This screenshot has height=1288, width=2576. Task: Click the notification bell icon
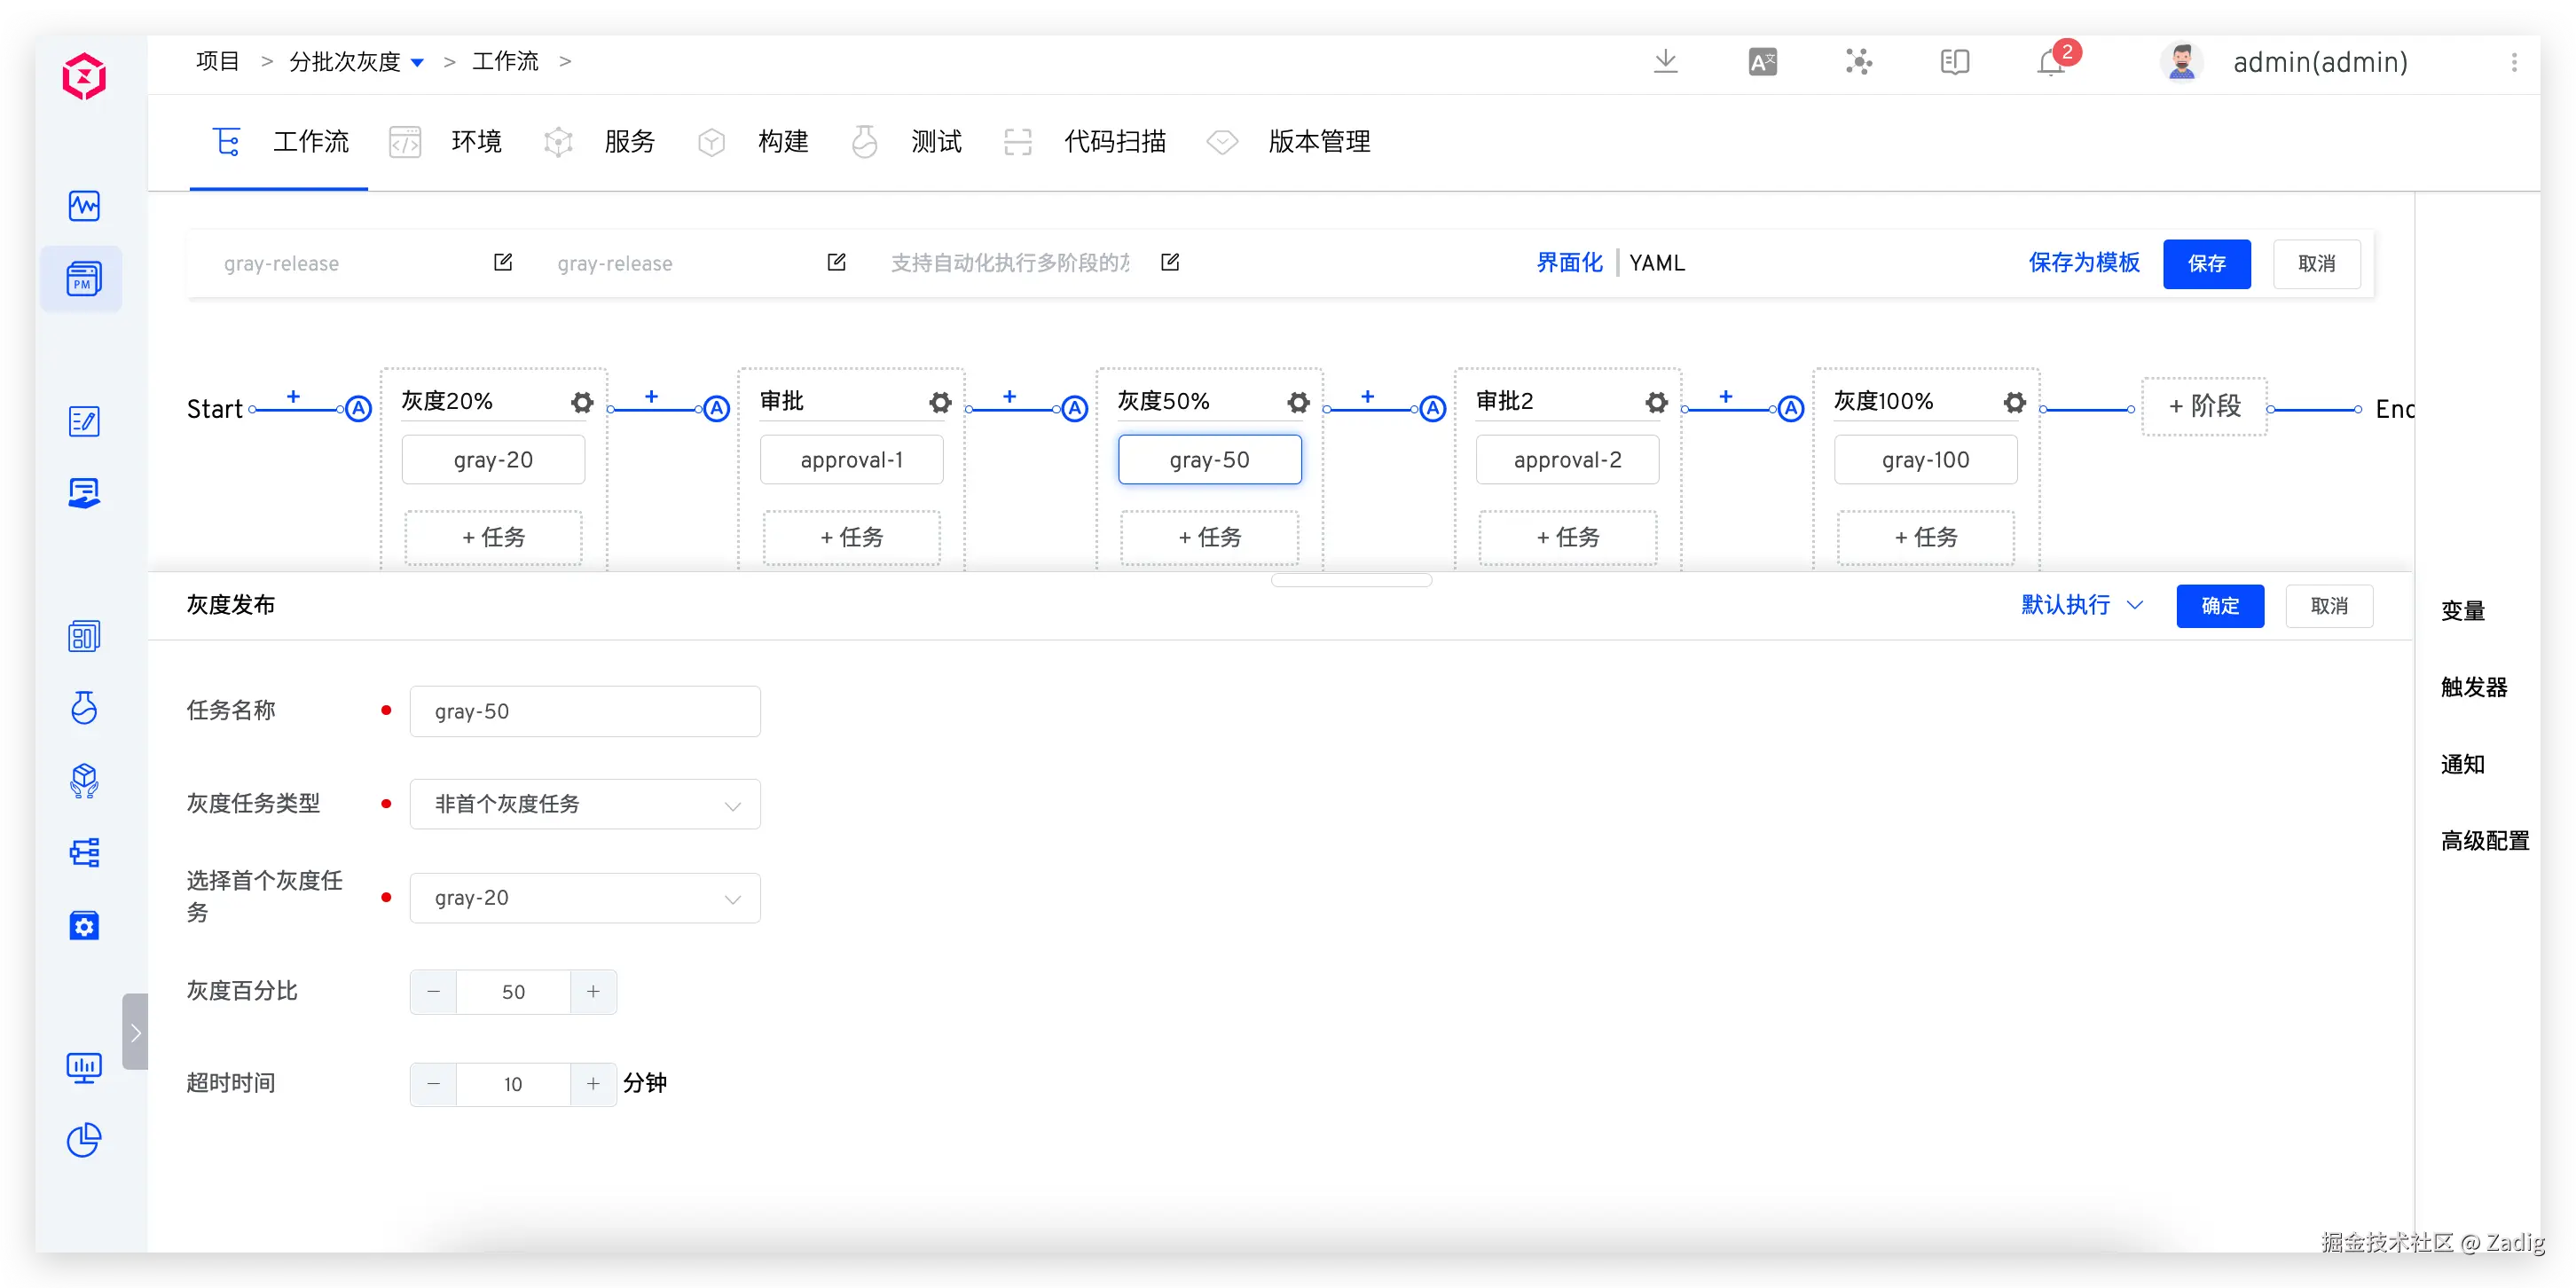click(2050, 63)
